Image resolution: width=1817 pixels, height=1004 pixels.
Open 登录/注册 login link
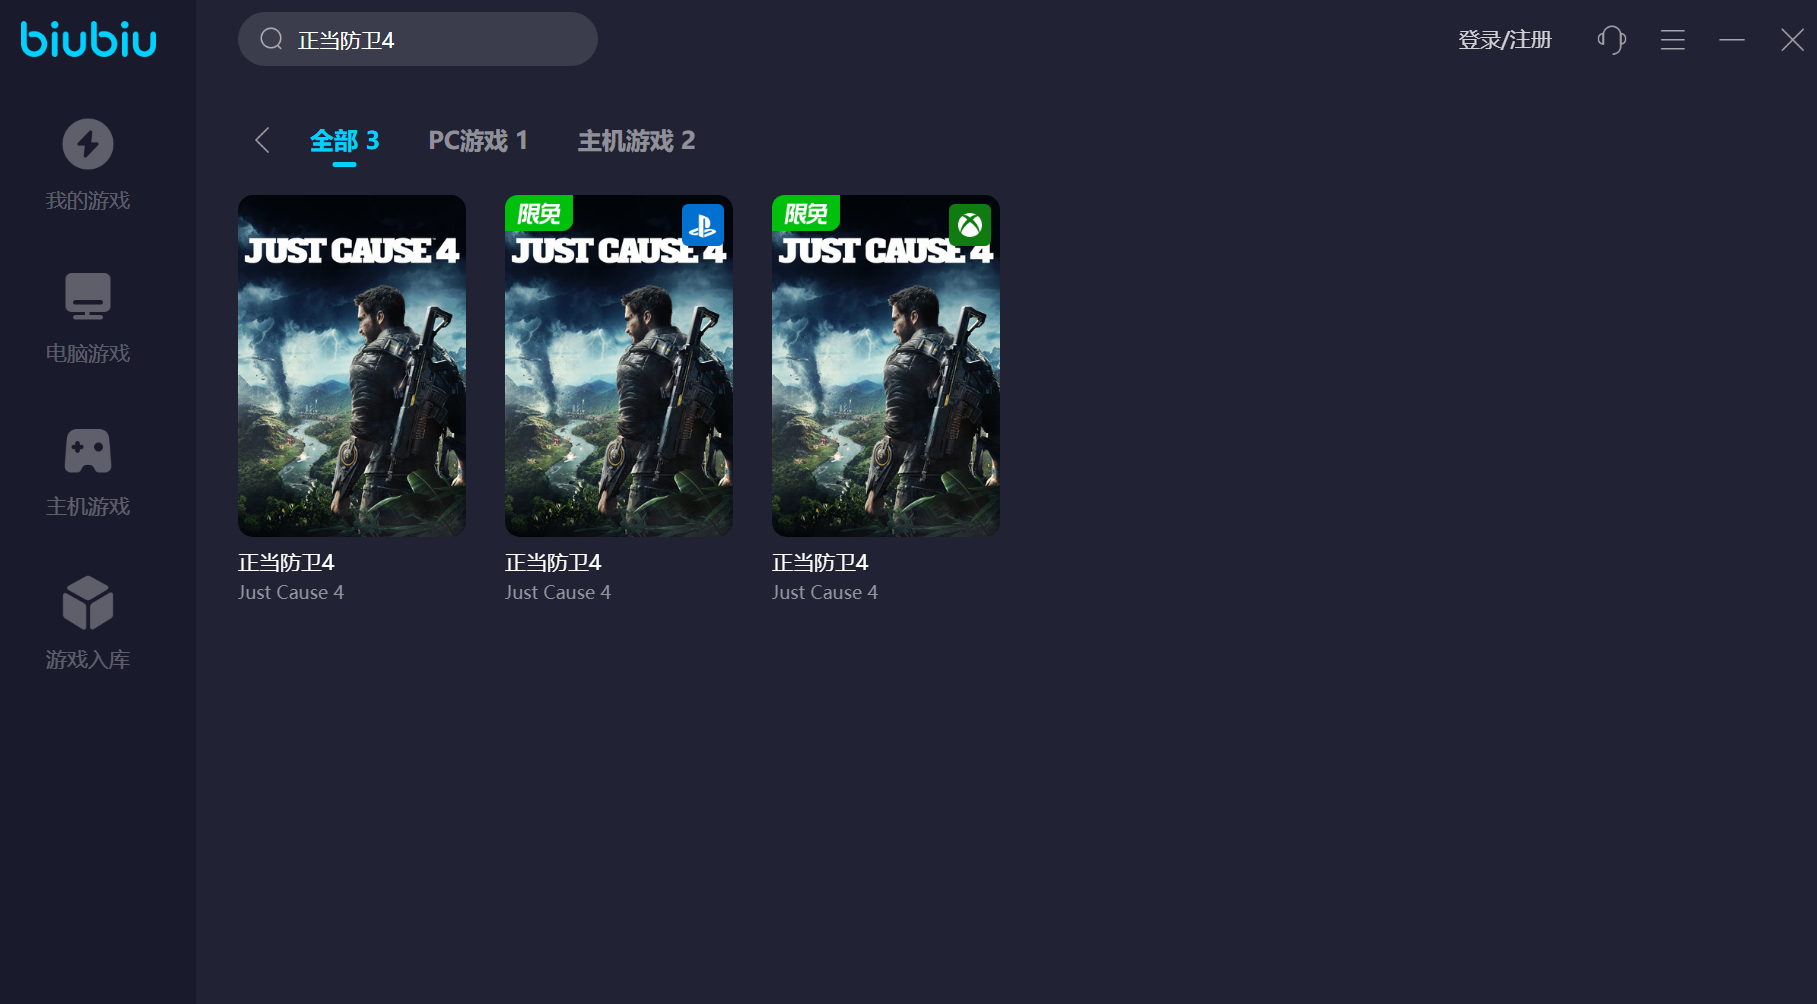pos(1504,40)
